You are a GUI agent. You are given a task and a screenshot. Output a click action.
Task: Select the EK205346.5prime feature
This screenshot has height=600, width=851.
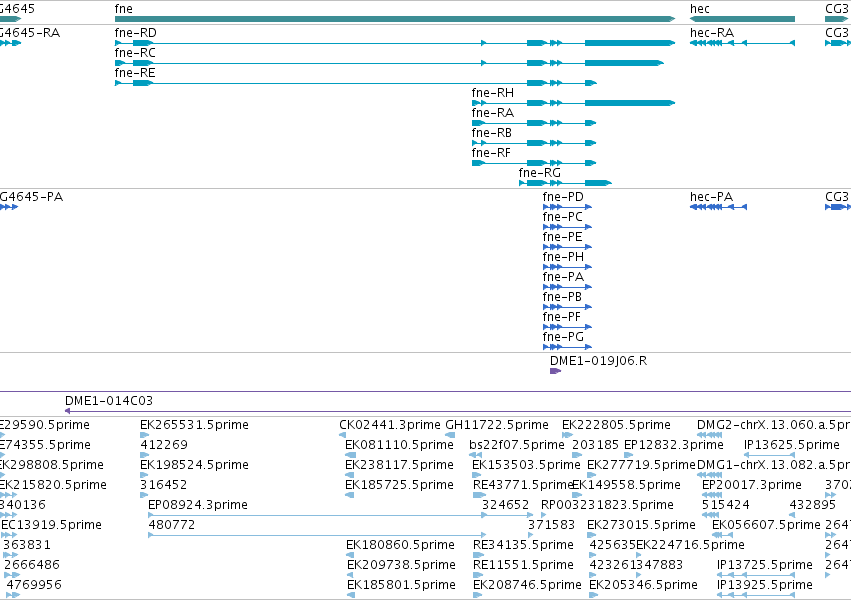pyautogui.click(x=593, y=595)
